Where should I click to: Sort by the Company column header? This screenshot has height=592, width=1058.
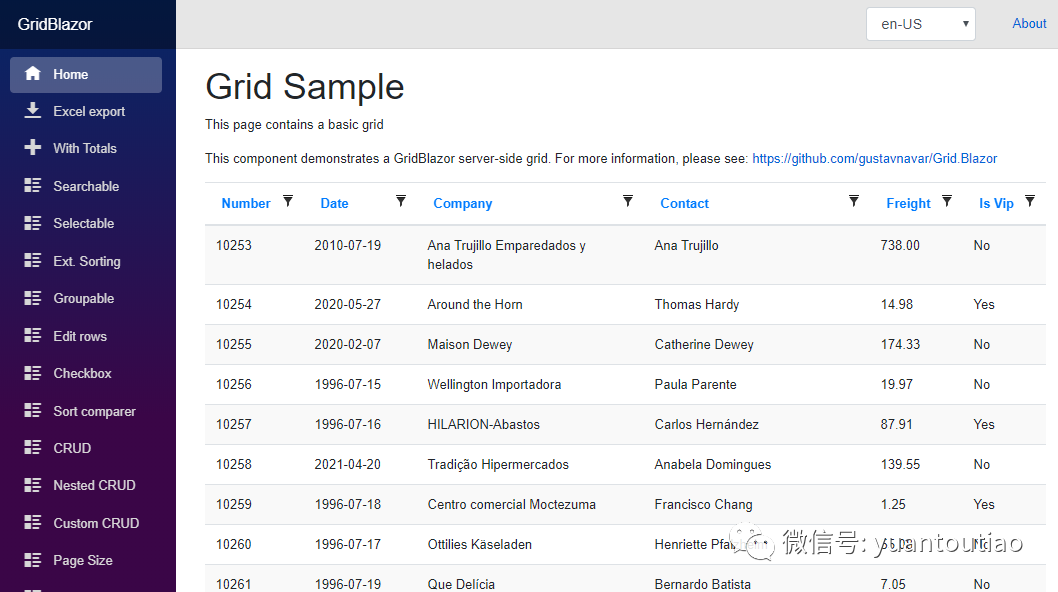coord(462,203)
